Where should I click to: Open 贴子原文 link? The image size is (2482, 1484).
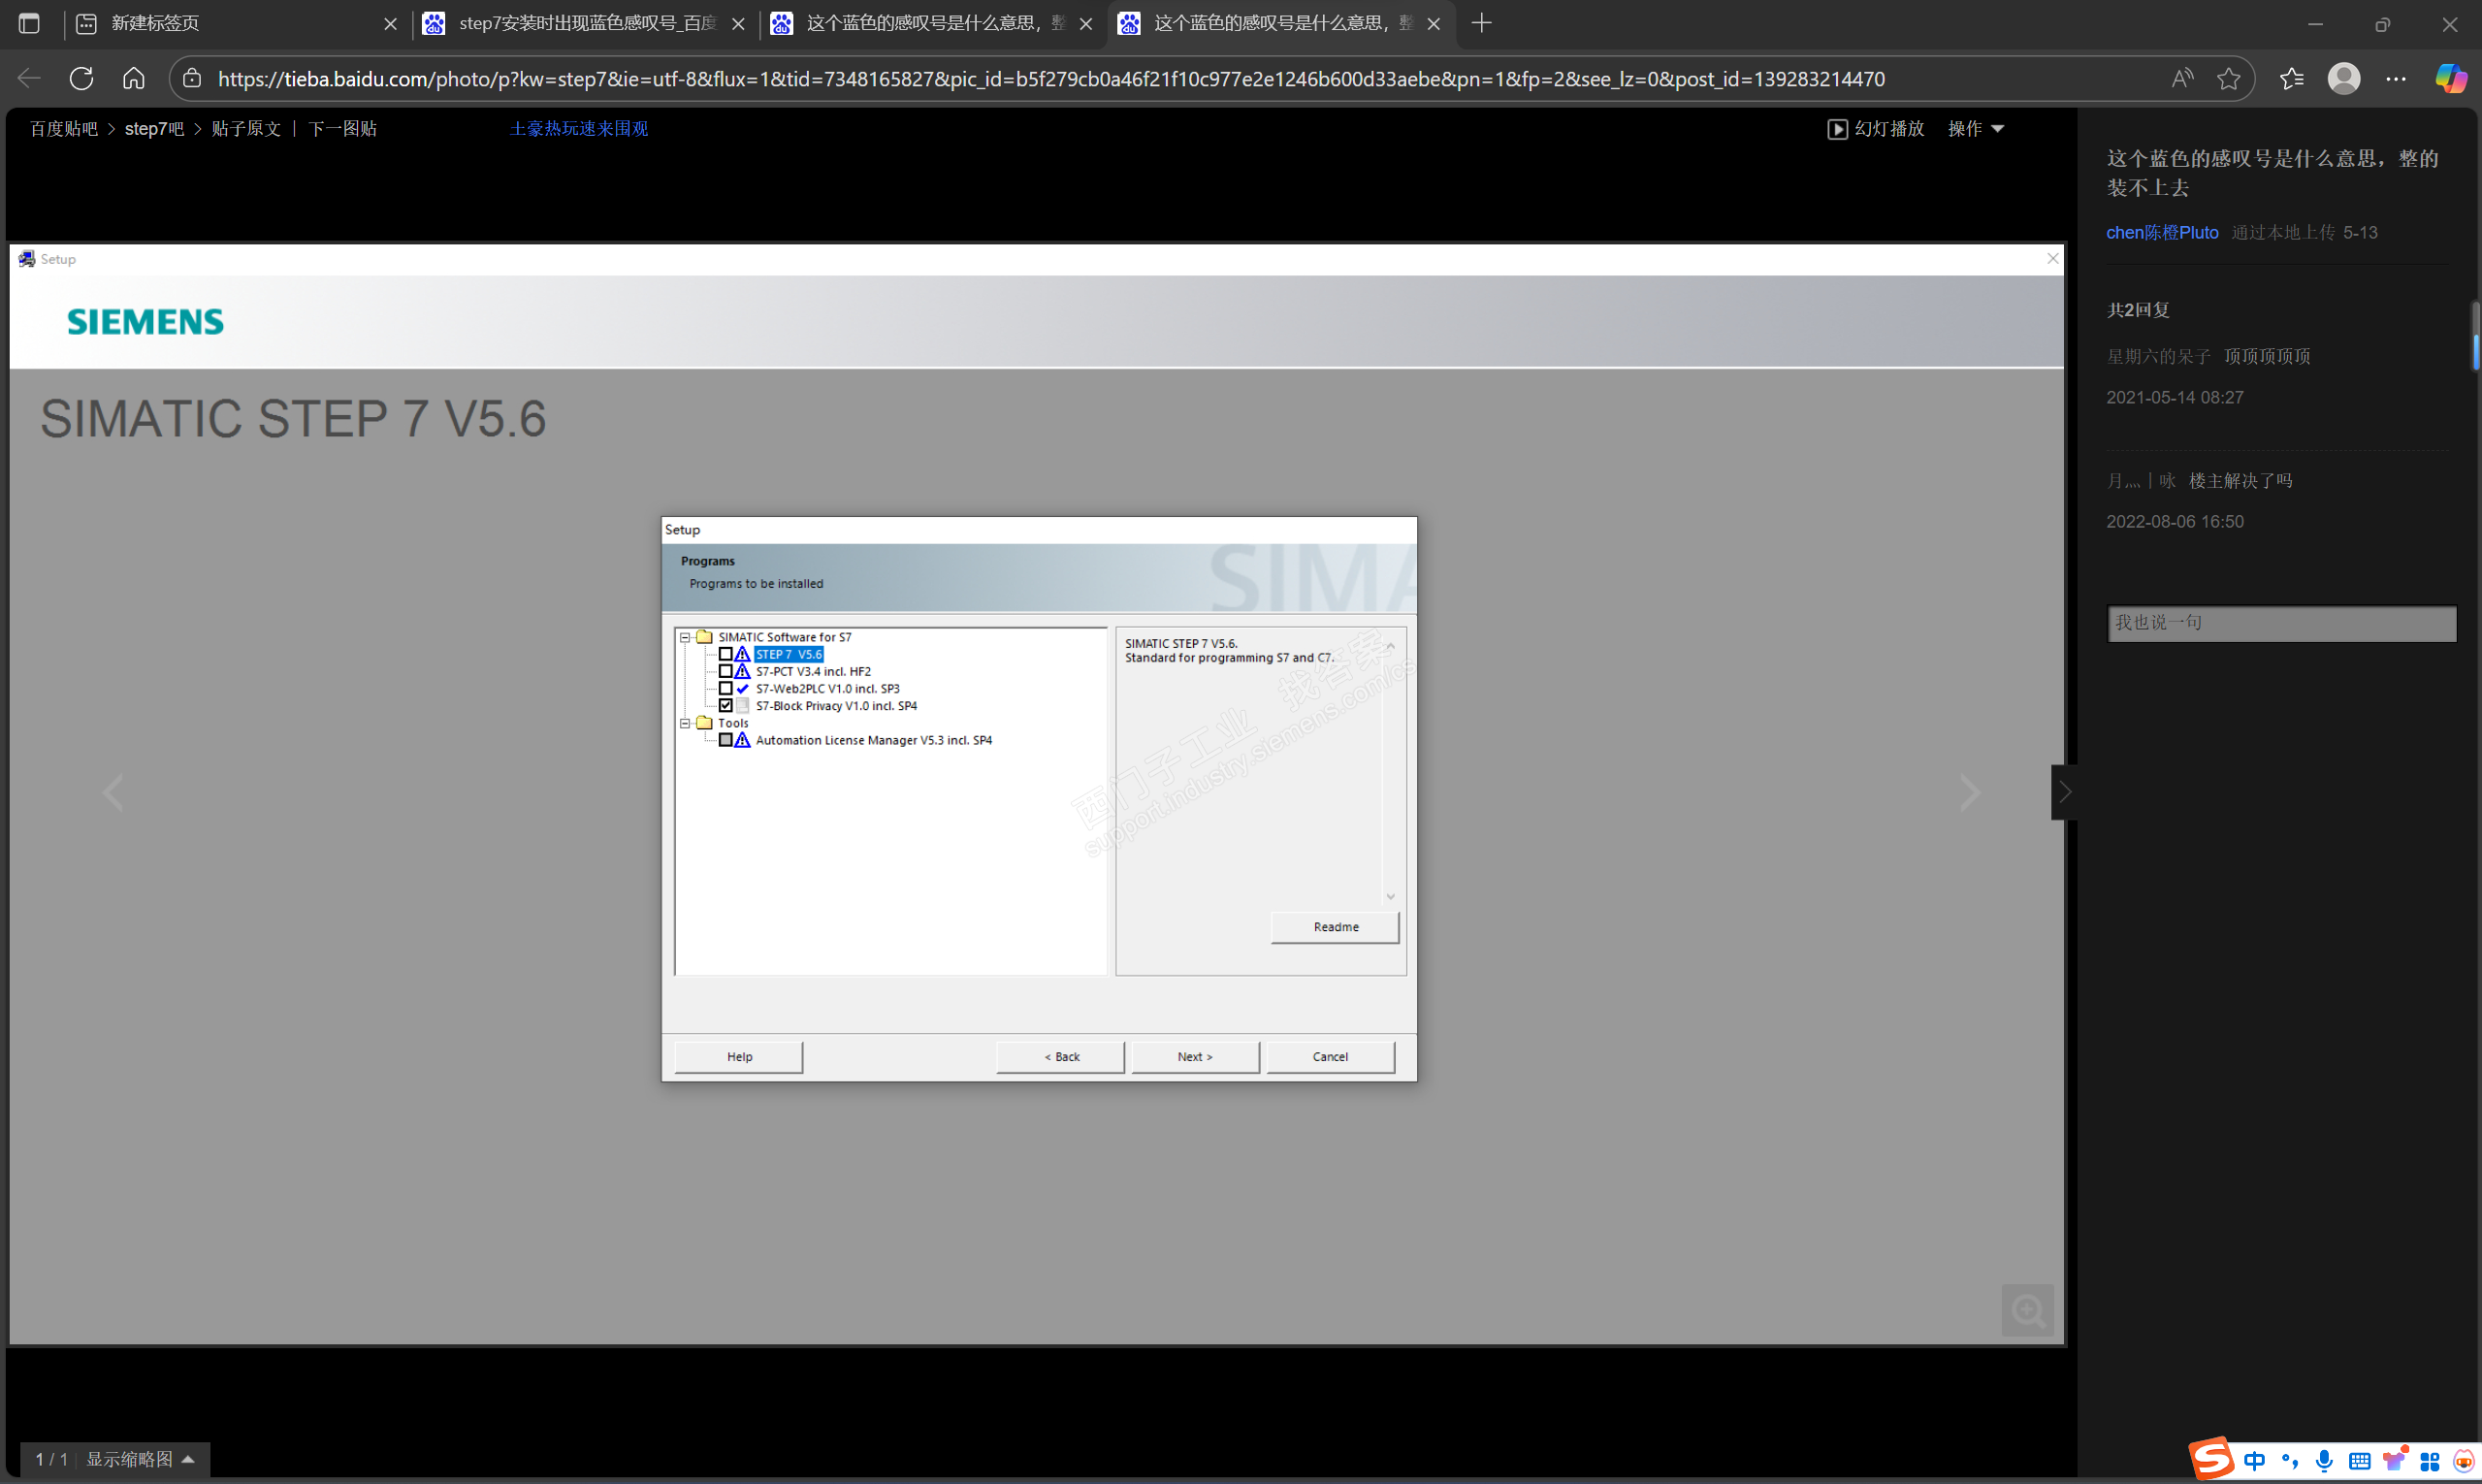click(246, 129)
